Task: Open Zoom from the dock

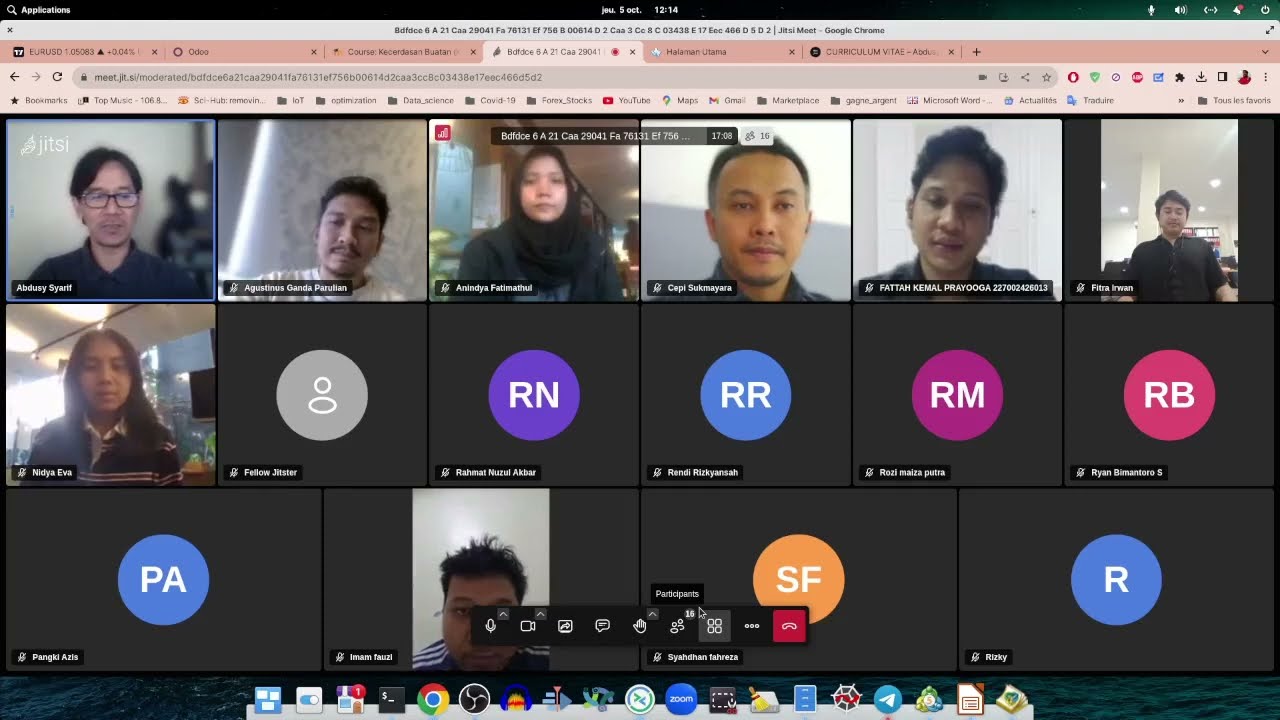Action: click(x=681, y=699)
